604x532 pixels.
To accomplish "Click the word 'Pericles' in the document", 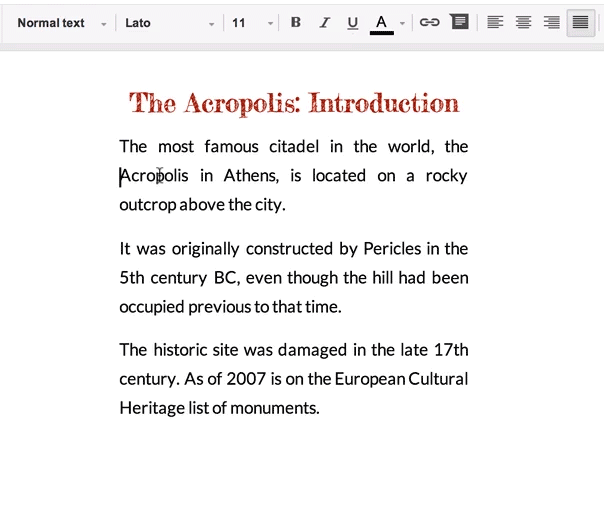I will 392,248.
